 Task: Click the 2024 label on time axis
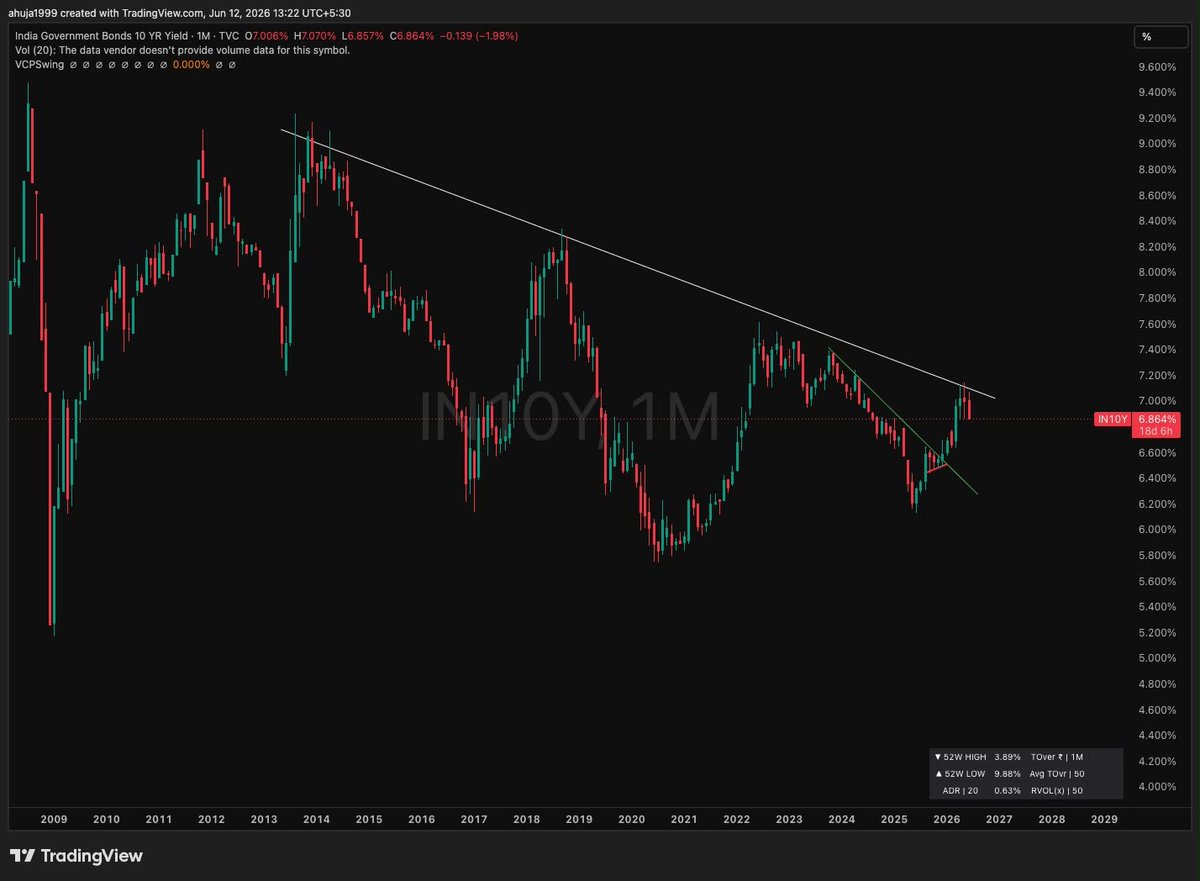841,819
